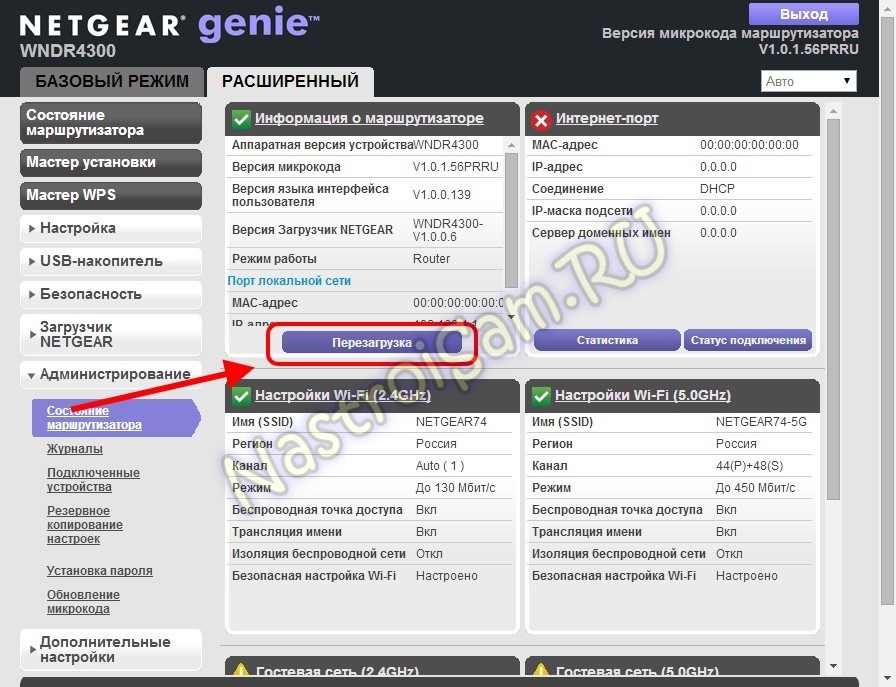Click the Выход logout button
The width and height of the screenshot is (896, 687).
click(x=803, y=13)
